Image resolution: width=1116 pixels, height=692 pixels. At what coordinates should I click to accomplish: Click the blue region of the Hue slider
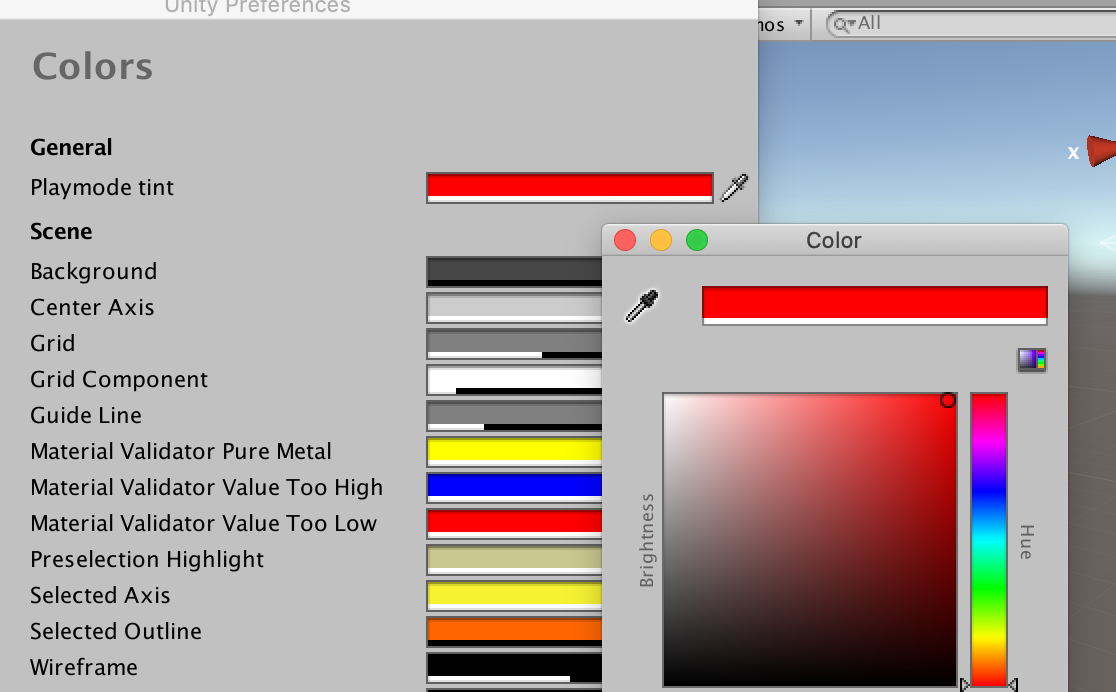tap(989, 491)
